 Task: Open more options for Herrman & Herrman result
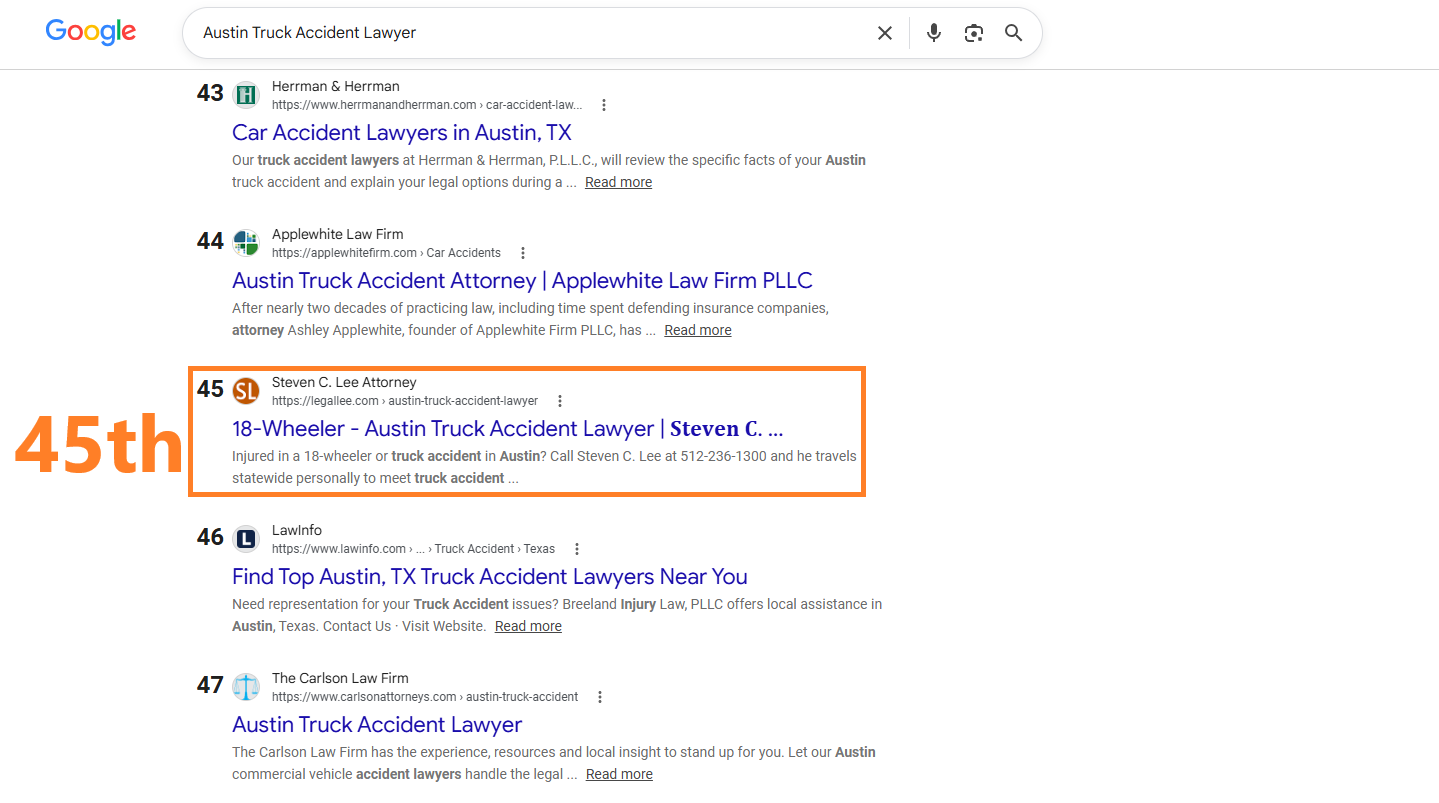click(604, 105)
